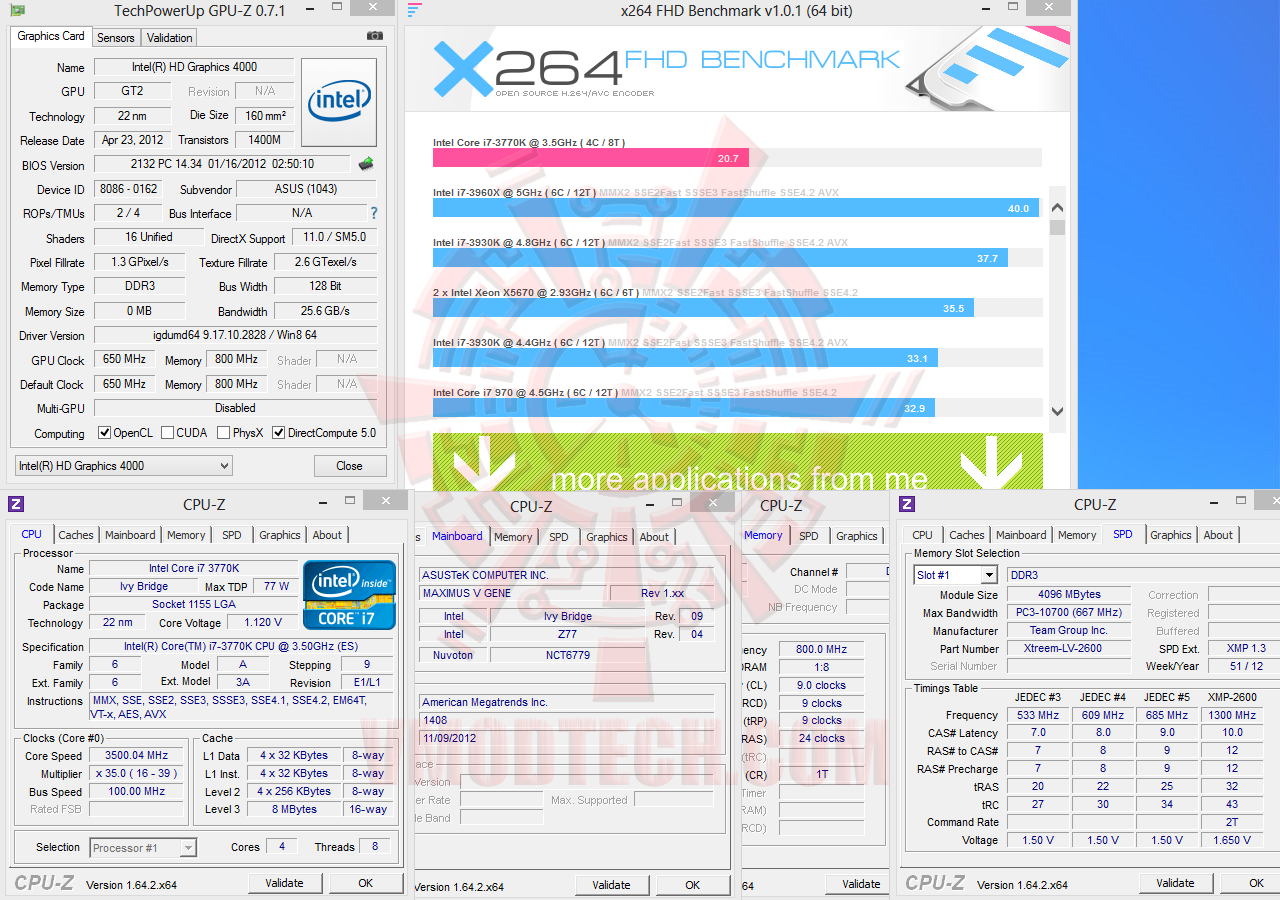1280x900 pixels.
Task: Click the "Socket 1155 LGA" package value
Action: click(x=192, y=604)
